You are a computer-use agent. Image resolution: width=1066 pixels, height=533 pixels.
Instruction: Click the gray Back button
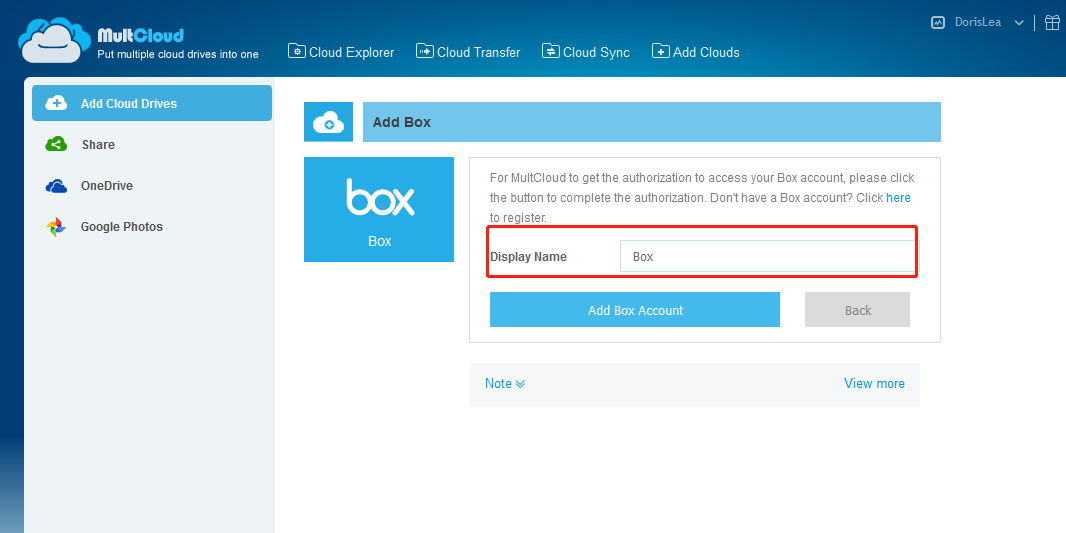(x=857, y=310)
